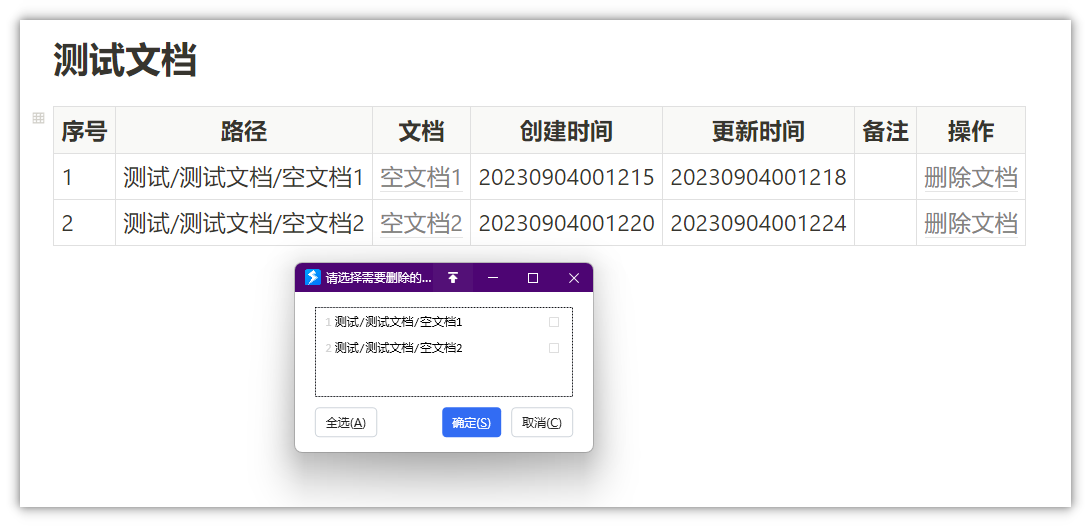Maximize the delete selection dialog
Viewport: 1091px width, 527px height.
[533, 278]
